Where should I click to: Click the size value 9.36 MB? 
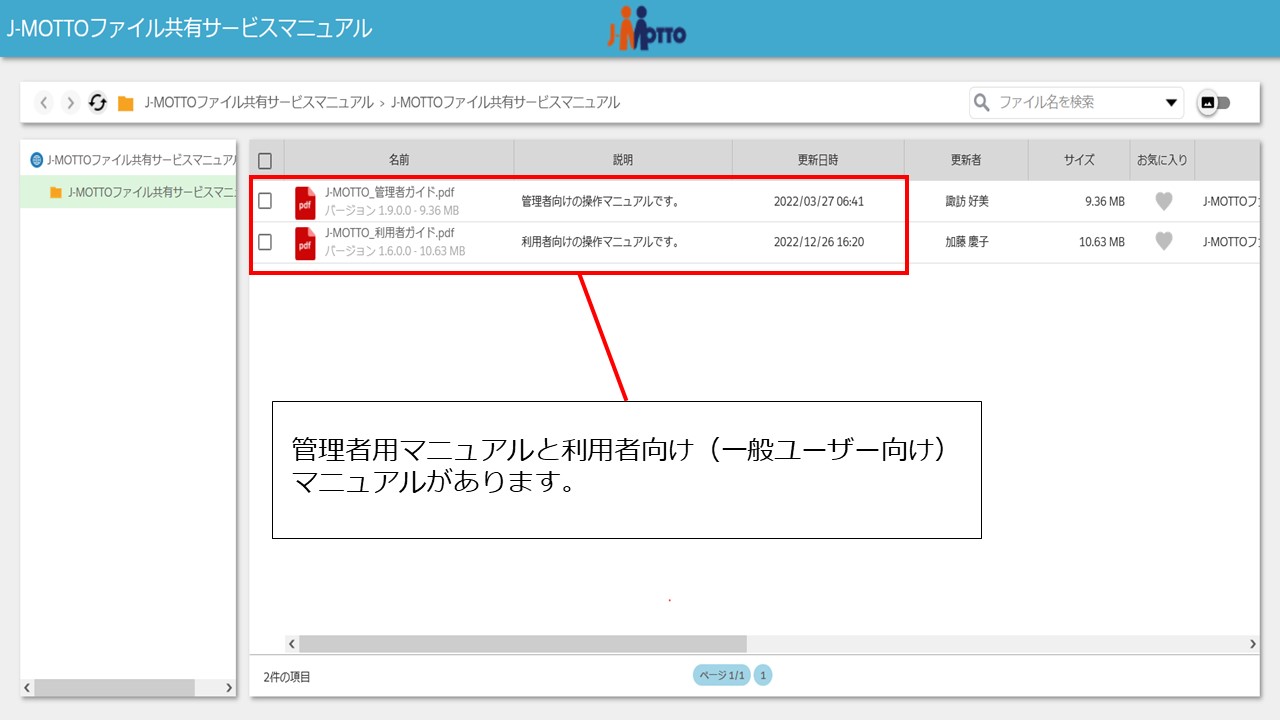(1105, 201)
